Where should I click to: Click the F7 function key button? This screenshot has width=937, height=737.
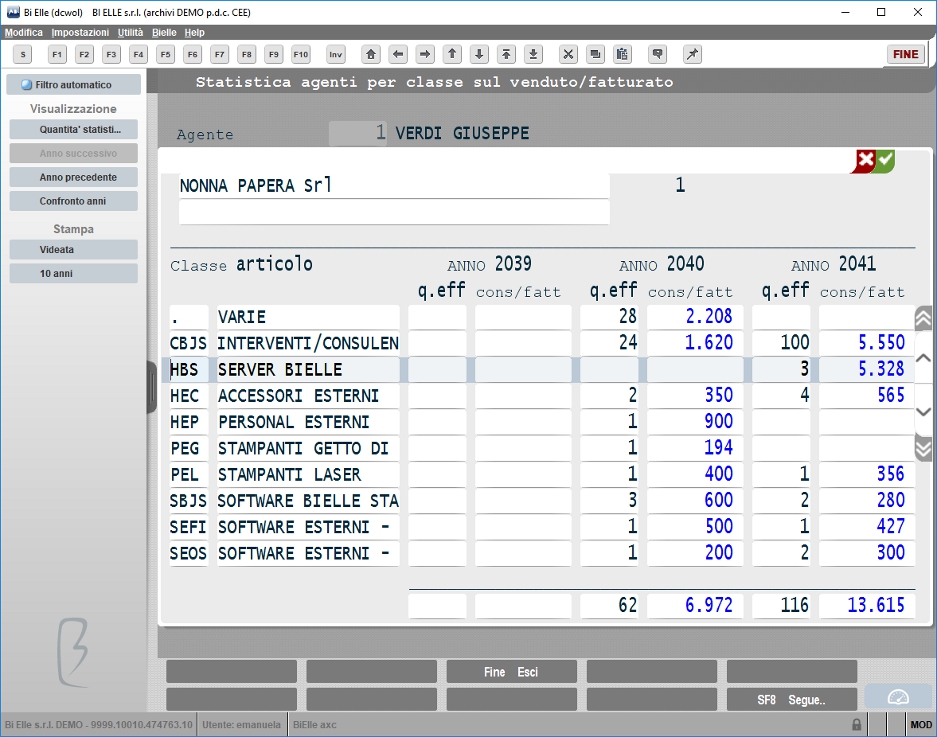click(x=220, y=54)
